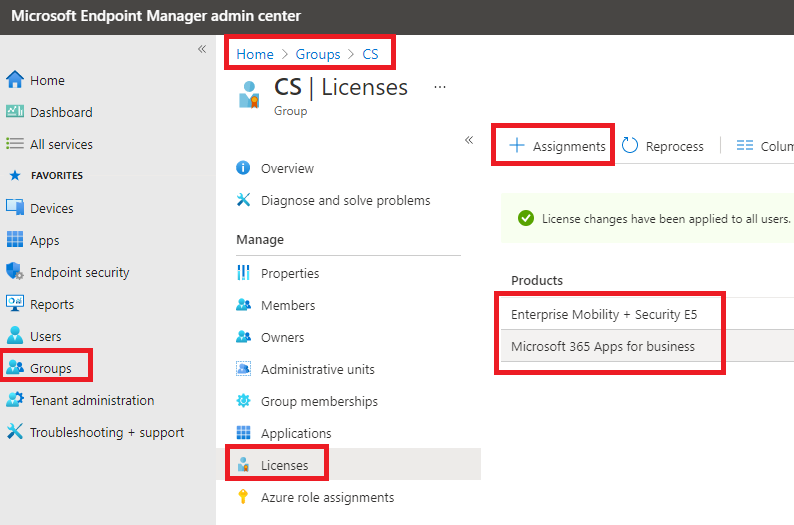Click the Endpoint security shield icon
Screen dimensions: 794x525
coord(15,271)
